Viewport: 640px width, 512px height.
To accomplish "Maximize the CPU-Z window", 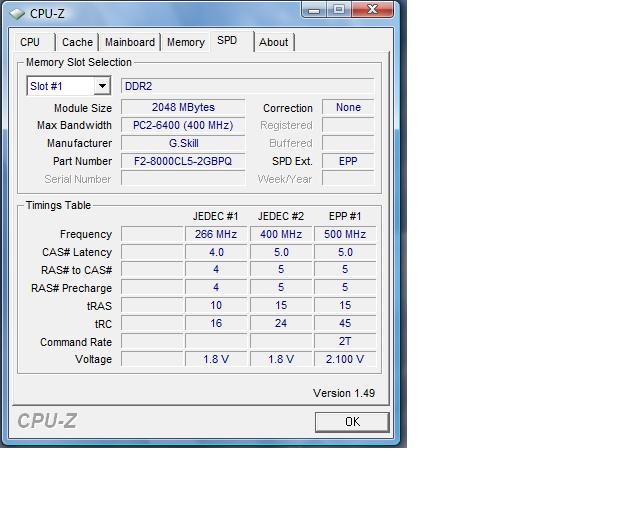I will [339, 10].
